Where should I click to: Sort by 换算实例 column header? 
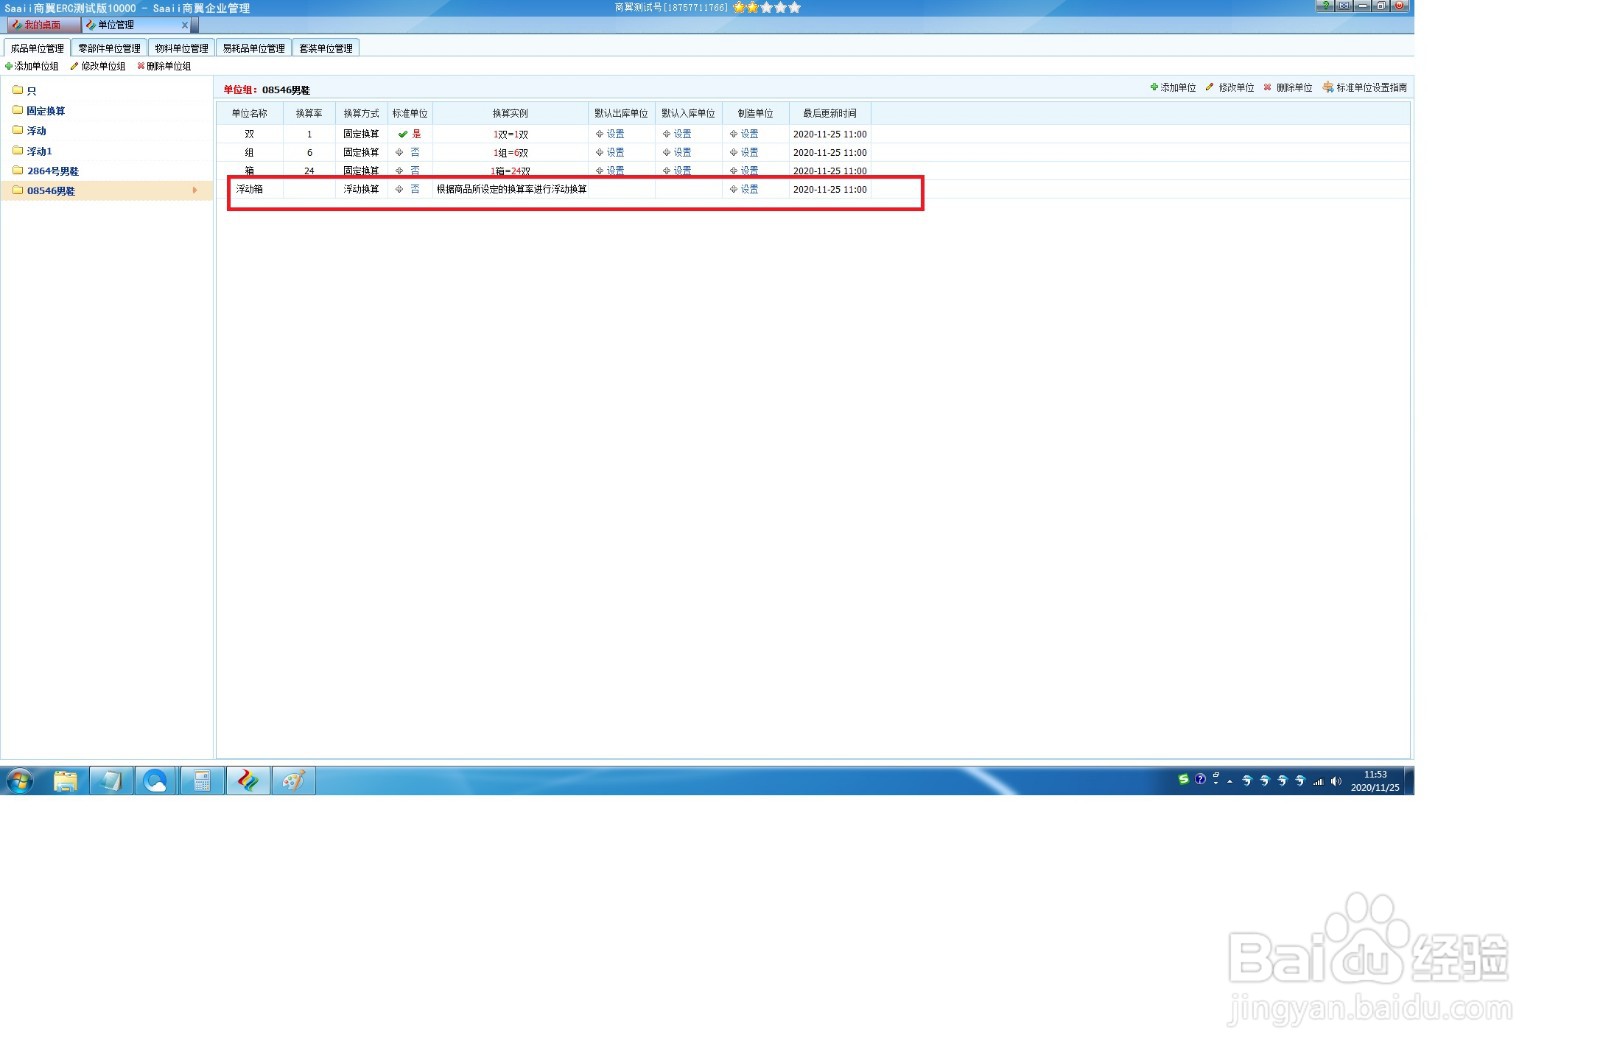pos(510,114)
